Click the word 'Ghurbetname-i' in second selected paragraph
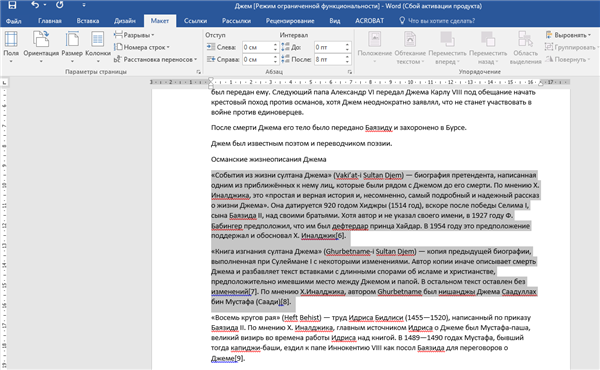This screenshot has height=370, width=600. point(350,251)
